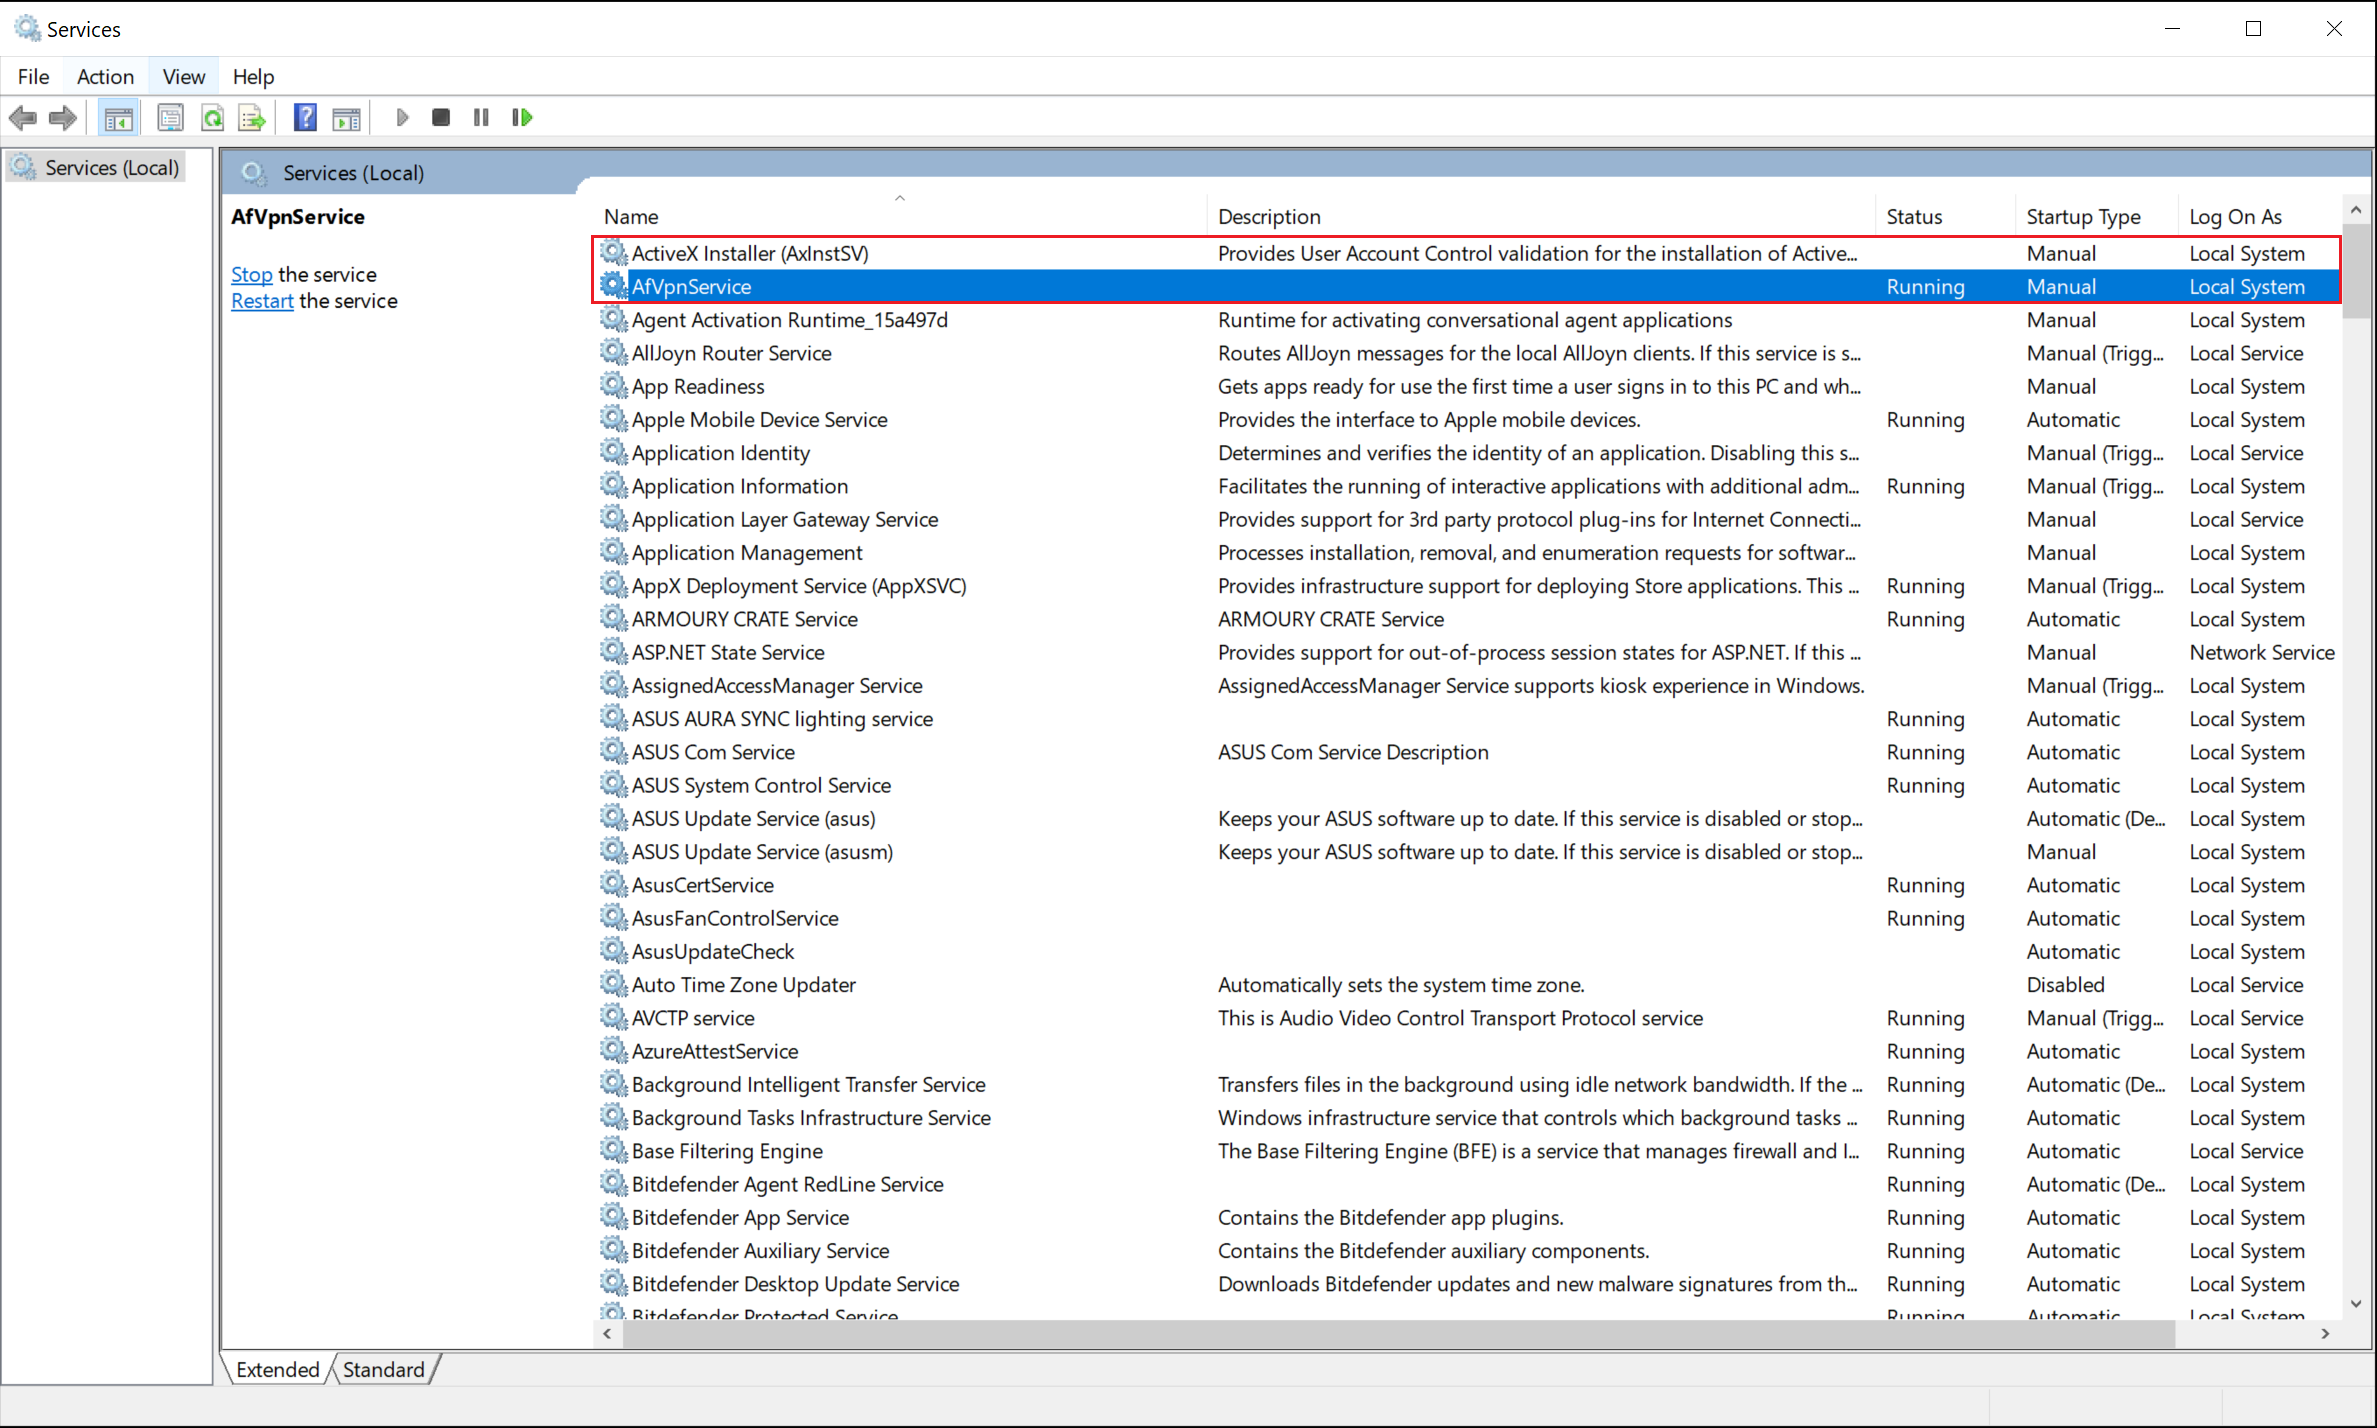This screenshot has height=1428, width=2377.
Task: Select ASUS System Control Service
Action: coord(1468,785)
